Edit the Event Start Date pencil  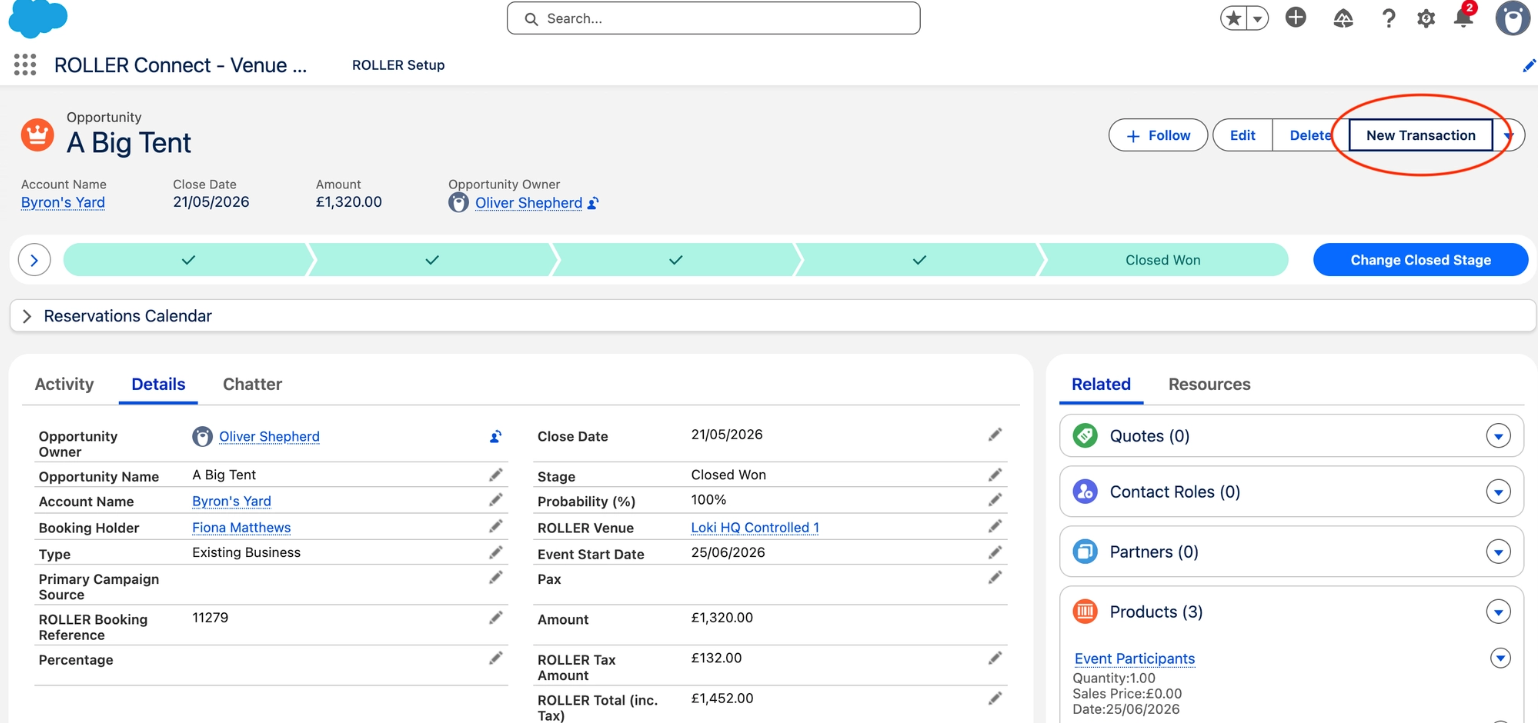coord(995,552)
